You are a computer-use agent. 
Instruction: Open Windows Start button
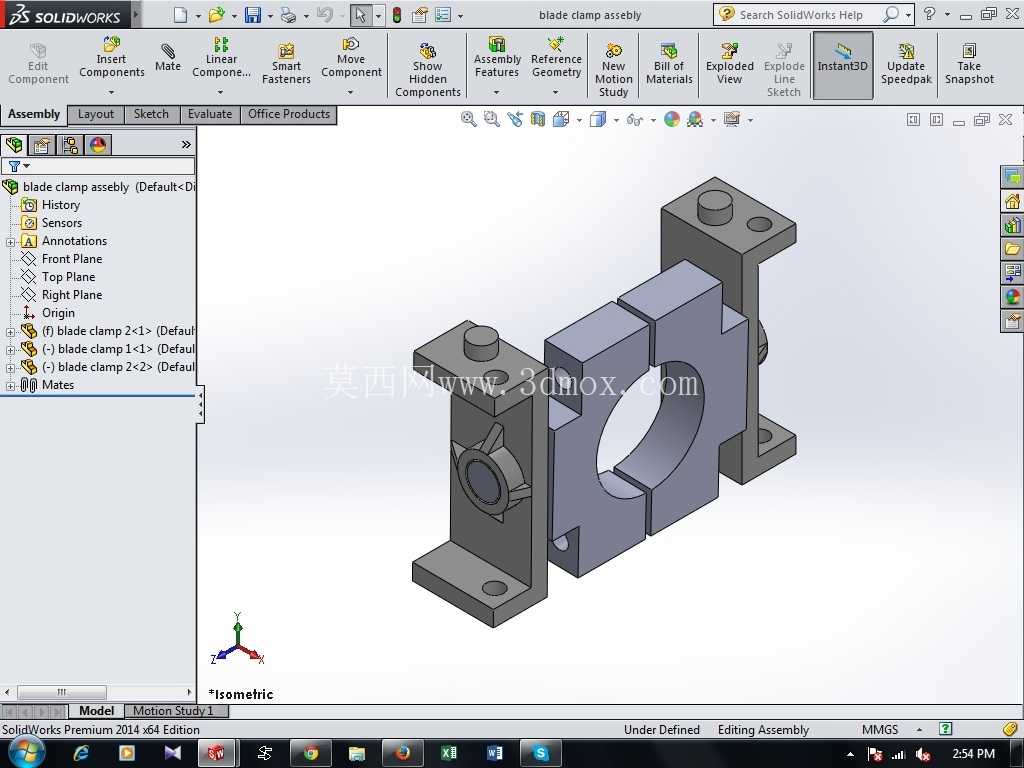click(25, 754)
